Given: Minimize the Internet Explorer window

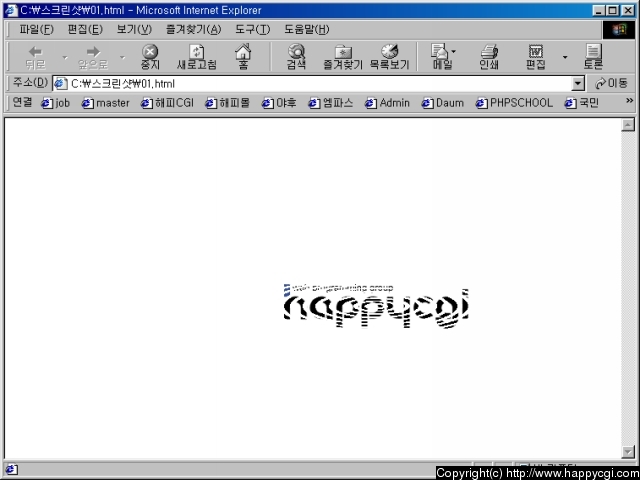Looking at the screenshot, I should [x=599, y=10].
